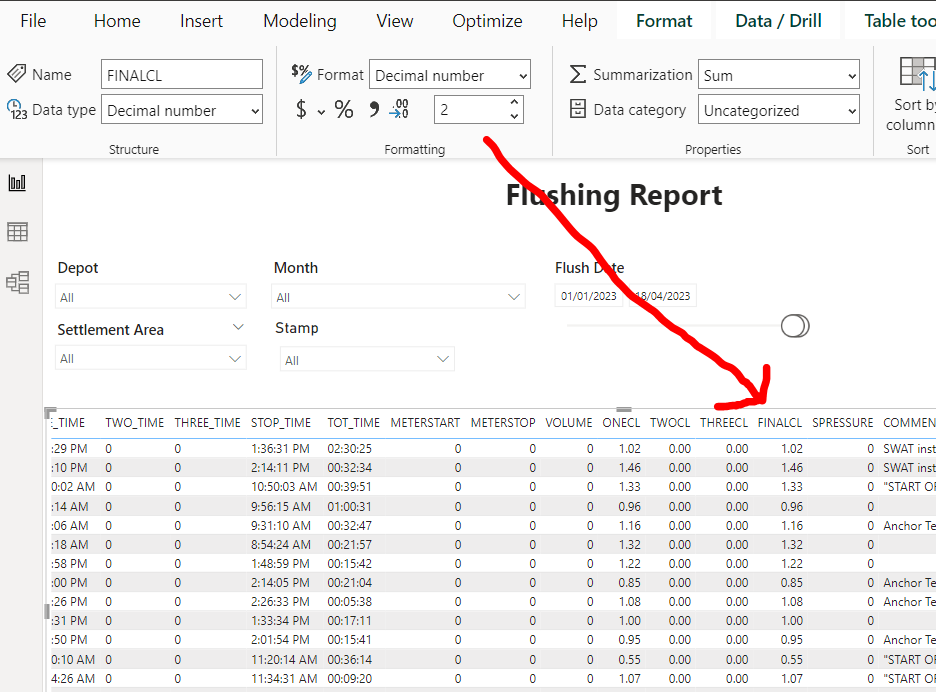Increase decimal places stepper up
Screen dimensions: 936x692
tap(515, 102)
